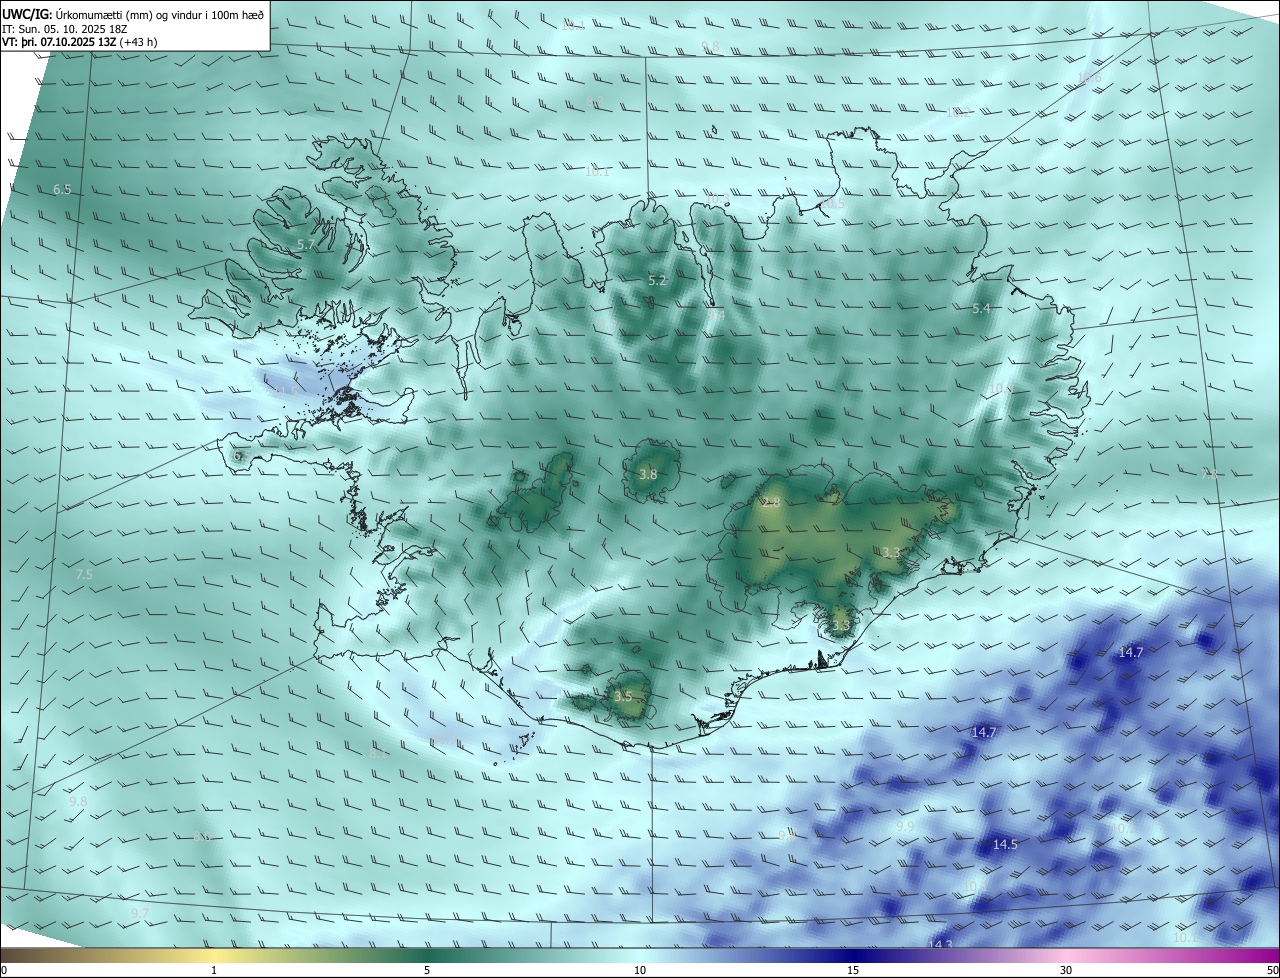The height and width of the screenshot is (978, 1280).
Task: Click the 7.5 value label
Action: tap(84, 574)
